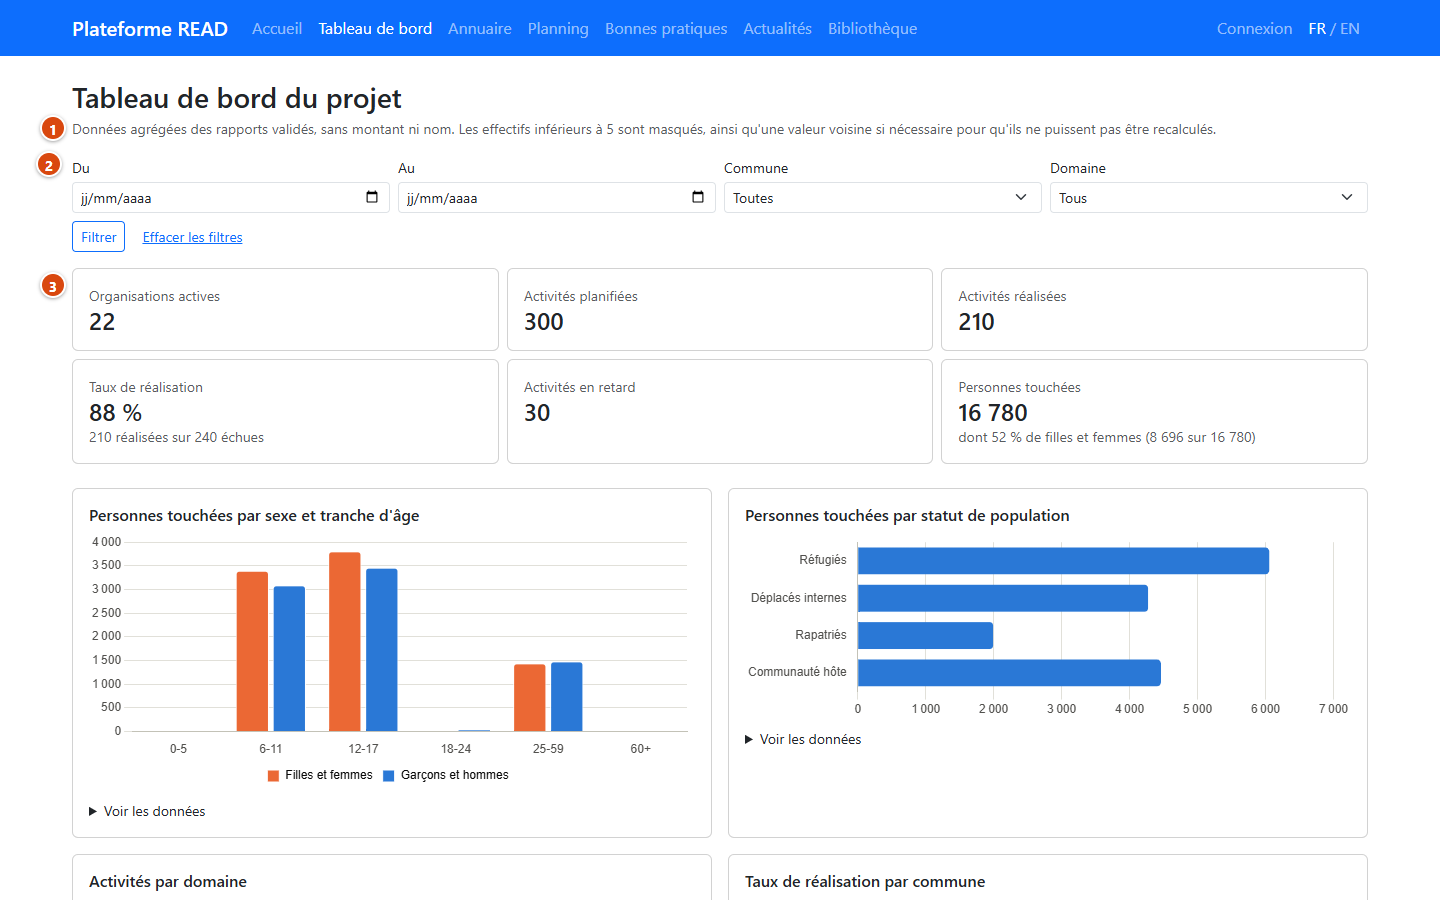Click the orange bar for age group 25-59
Viewport: 1440px width, 900px height.
pyautogui.click(x=530, y=698)
